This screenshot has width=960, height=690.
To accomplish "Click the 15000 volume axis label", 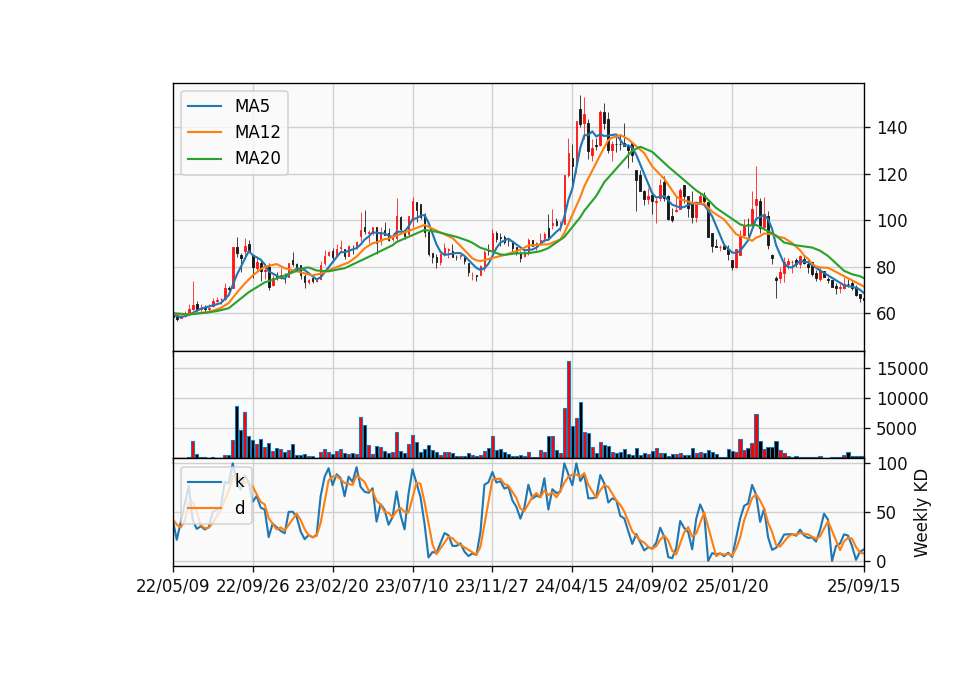I will pyautogui.click(x=902, y=369).
